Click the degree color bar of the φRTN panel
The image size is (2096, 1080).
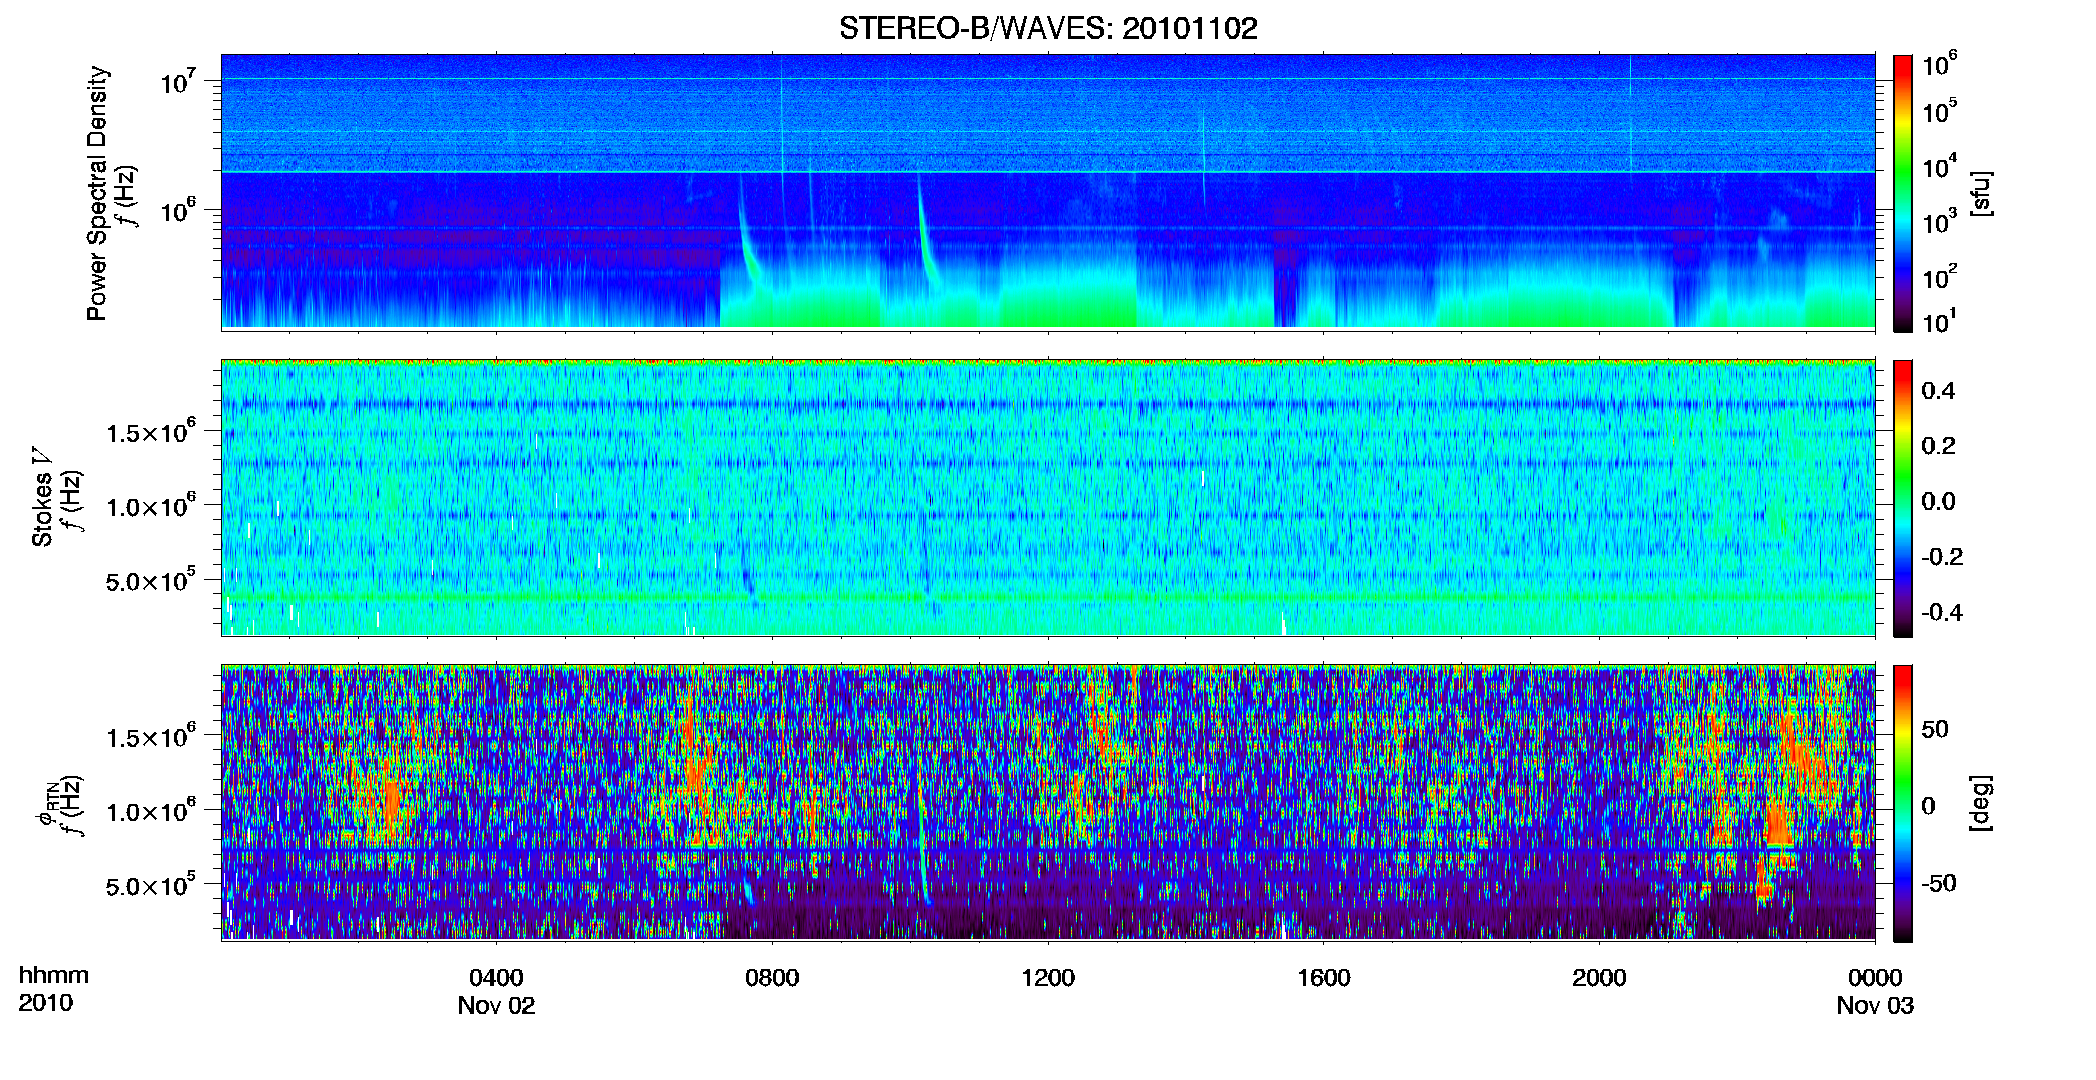pos(1902,803)
